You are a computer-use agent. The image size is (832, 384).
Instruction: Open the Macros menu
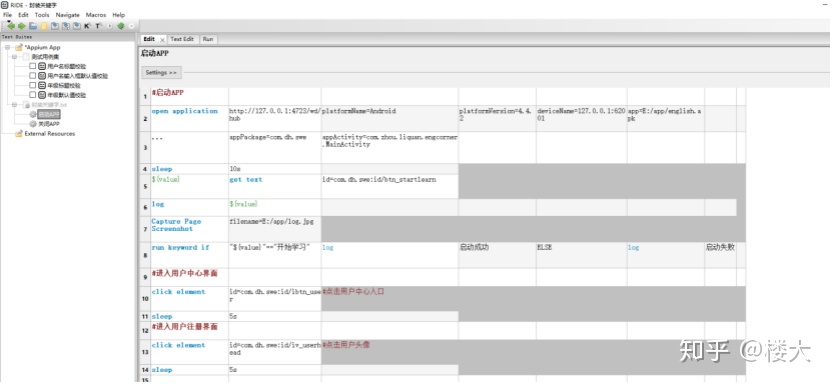coord(96,15)
